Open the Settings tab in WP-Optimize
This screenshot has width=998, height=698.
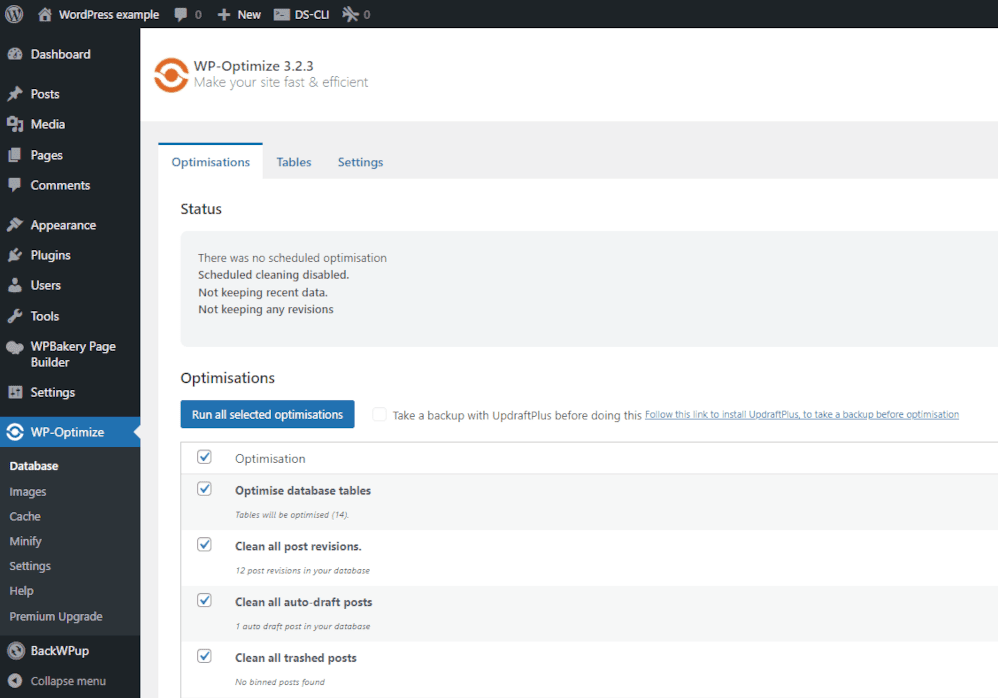click(x=360, y=162)
